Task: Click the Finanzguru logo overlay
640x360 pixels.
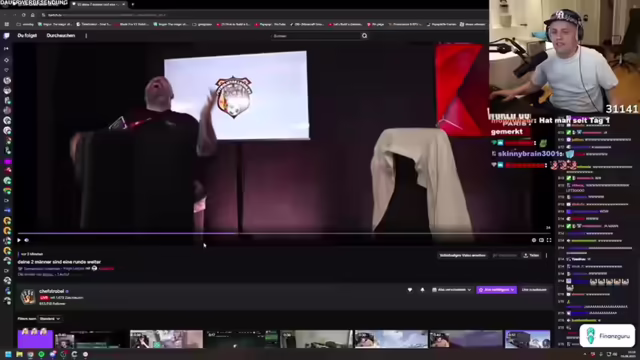Action: point(607,336)
